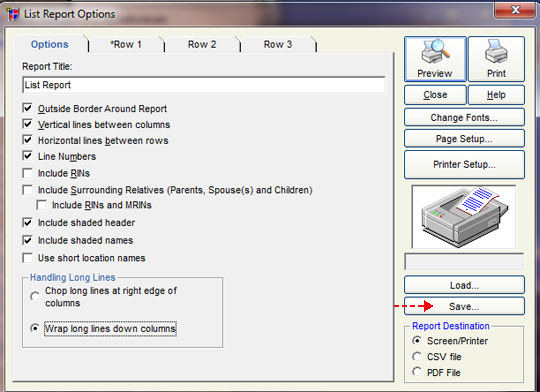
Task: Toggle Include shaded names checkbox
Action: (28, 240)
